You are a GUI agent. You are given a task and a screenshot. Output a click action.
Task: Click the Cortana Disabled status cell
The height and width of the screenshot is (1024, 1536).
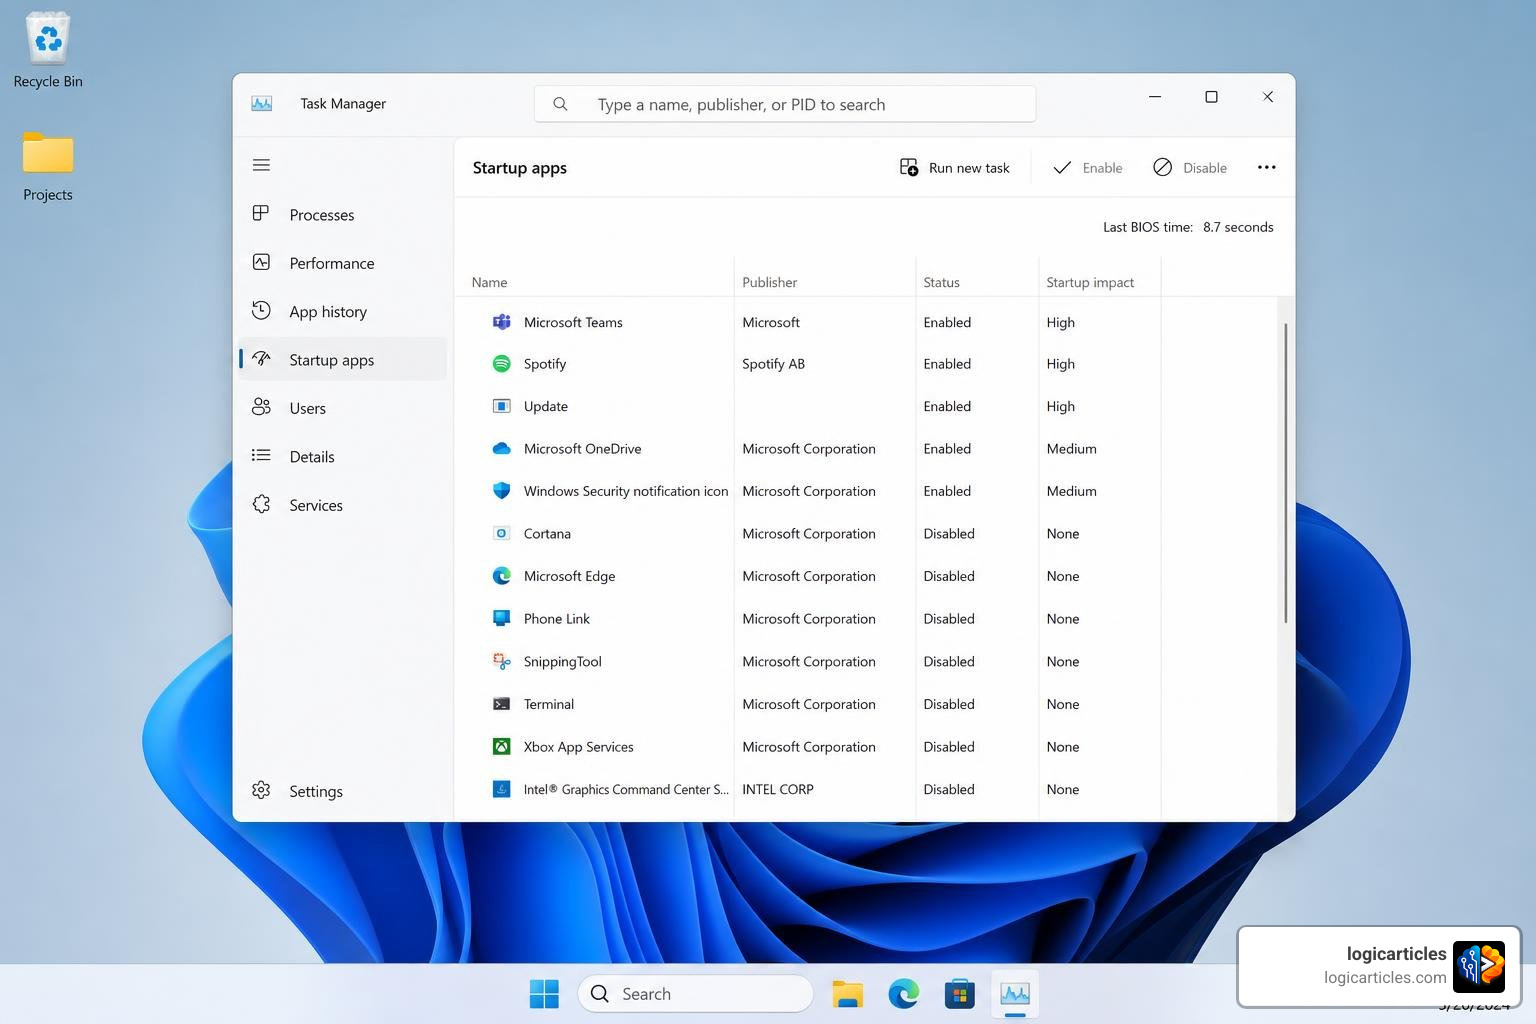pyautogui.click(x=949, y=533)
